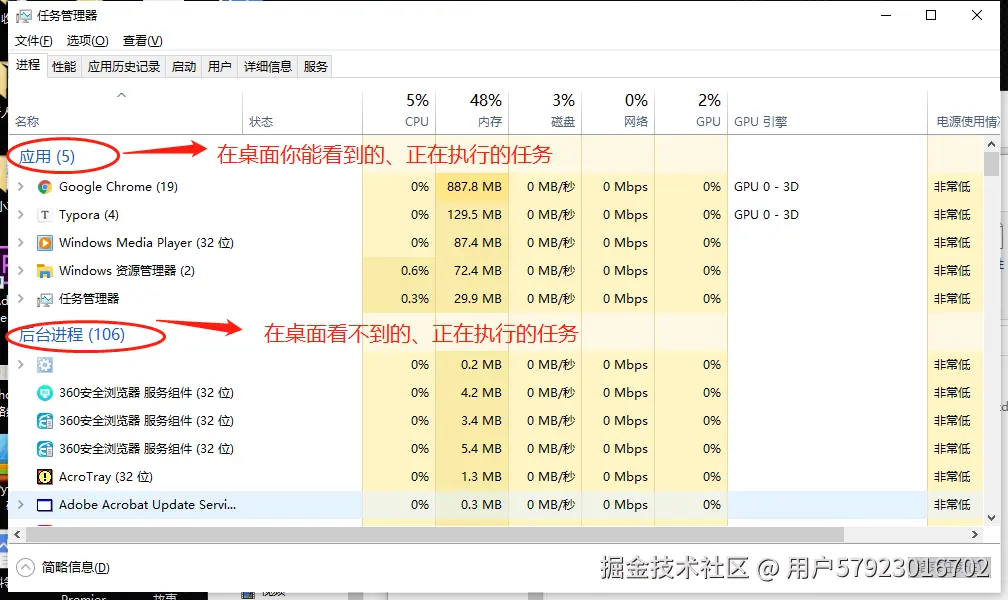Switch to the 服务 tab
1008x600 pixels.
click(x=315, y=66)
